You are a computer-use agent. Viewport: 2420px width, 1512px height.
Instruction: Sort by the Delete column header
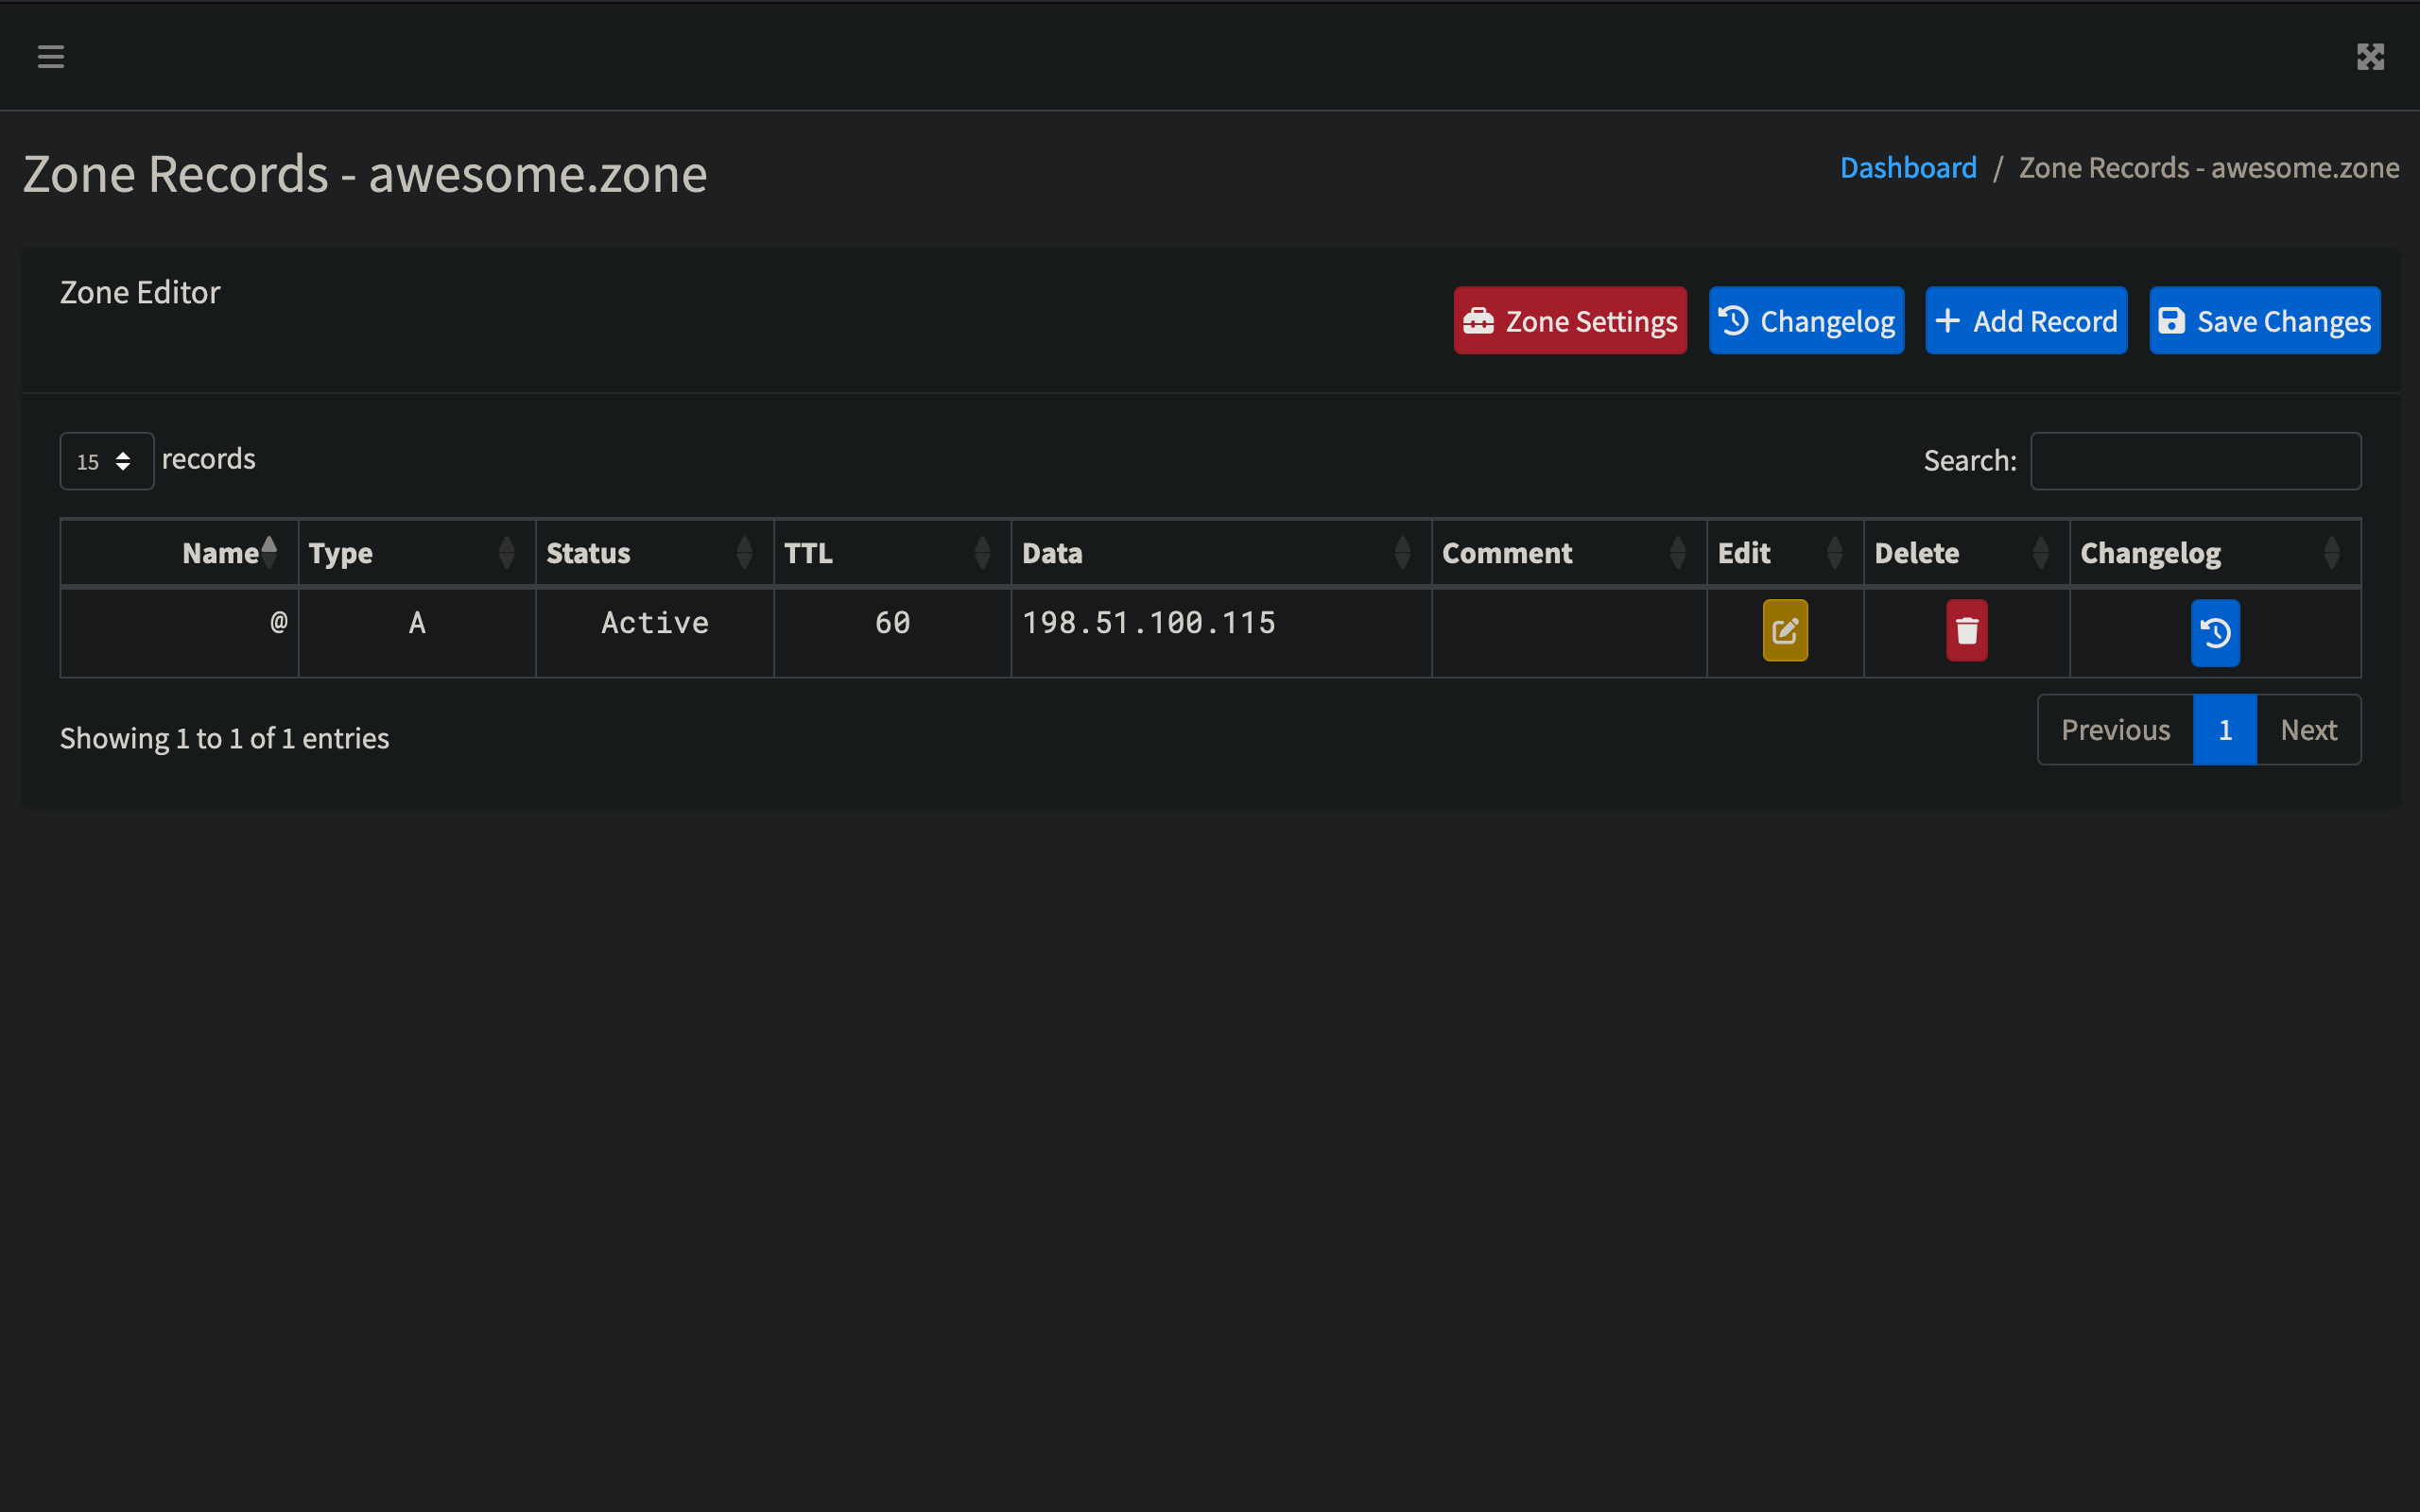[x=1967, y=553]
